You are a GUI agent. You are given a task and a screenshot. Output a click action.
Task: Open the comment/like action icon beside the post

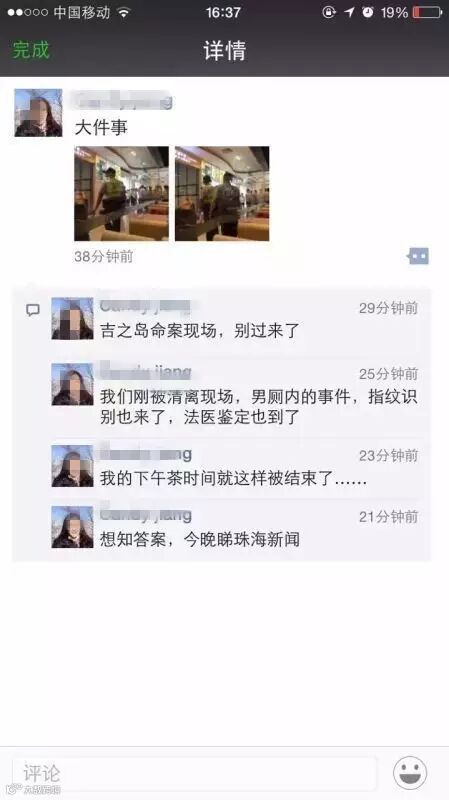418,256
